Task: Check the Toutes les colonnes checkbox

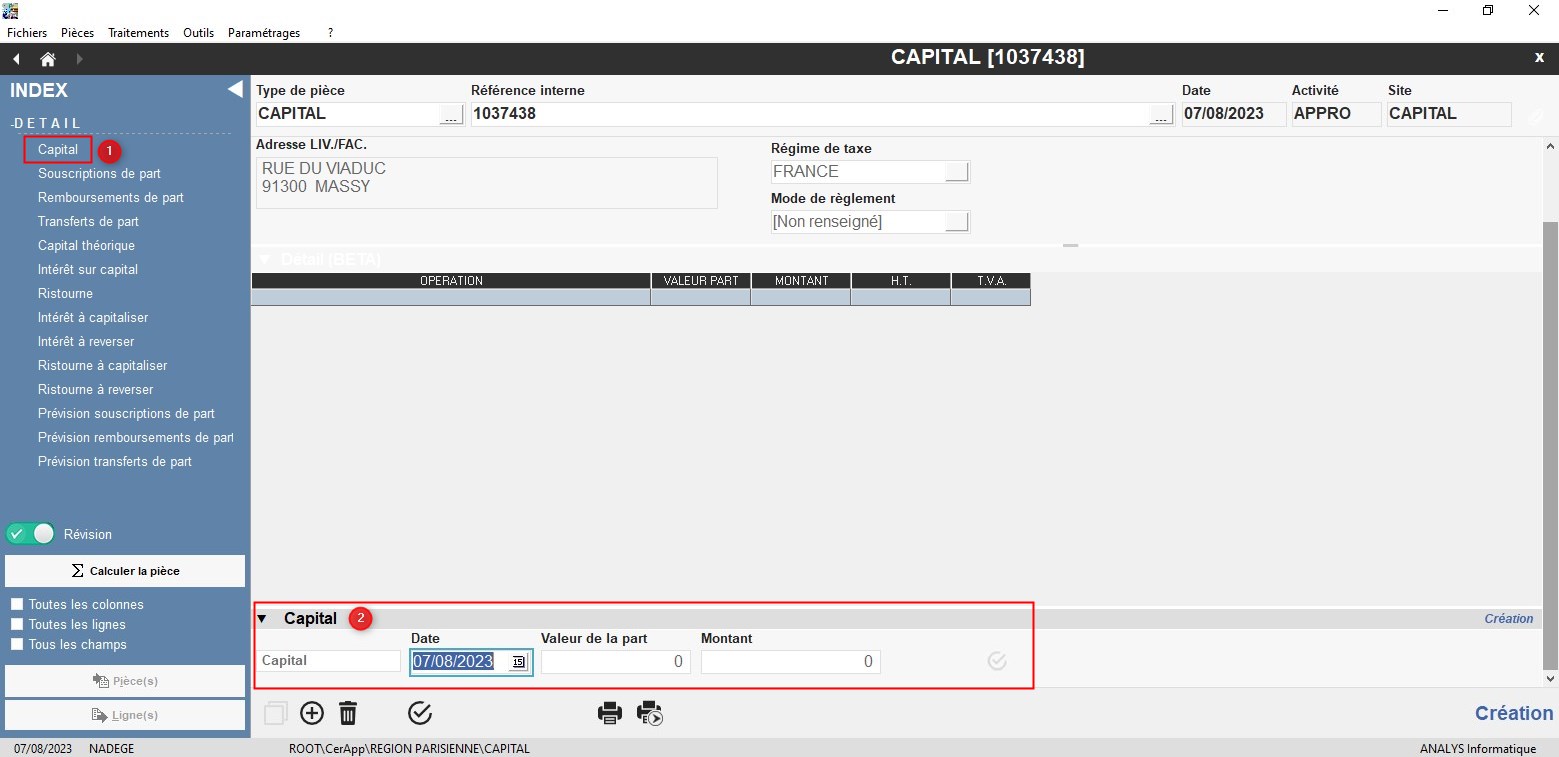Action: (x=17, y=605)
